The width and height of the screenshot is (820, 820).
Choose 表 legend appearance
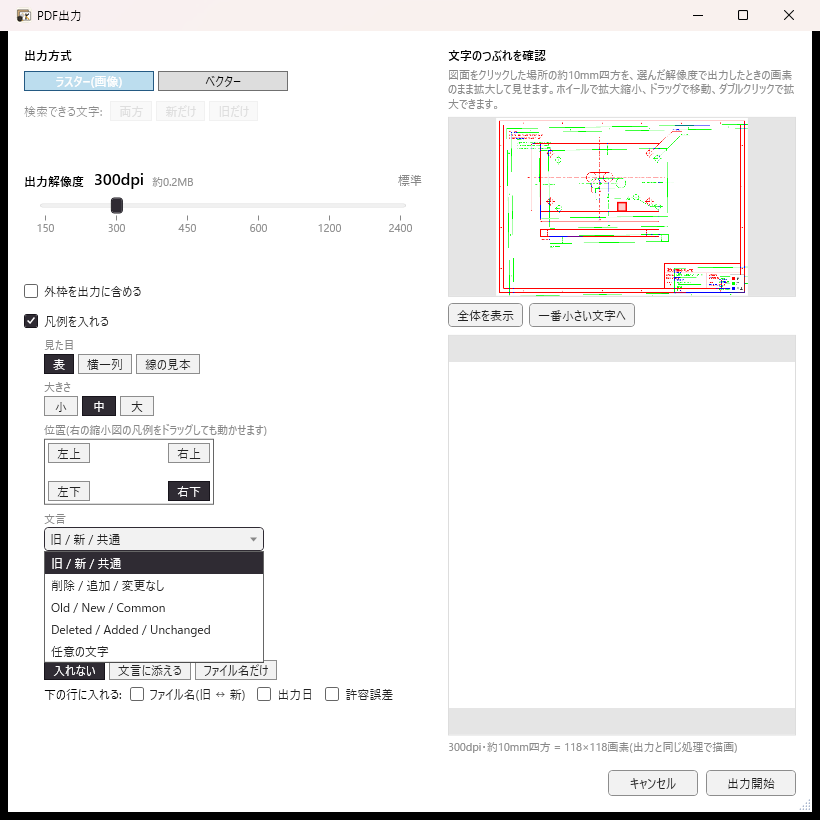59,364
